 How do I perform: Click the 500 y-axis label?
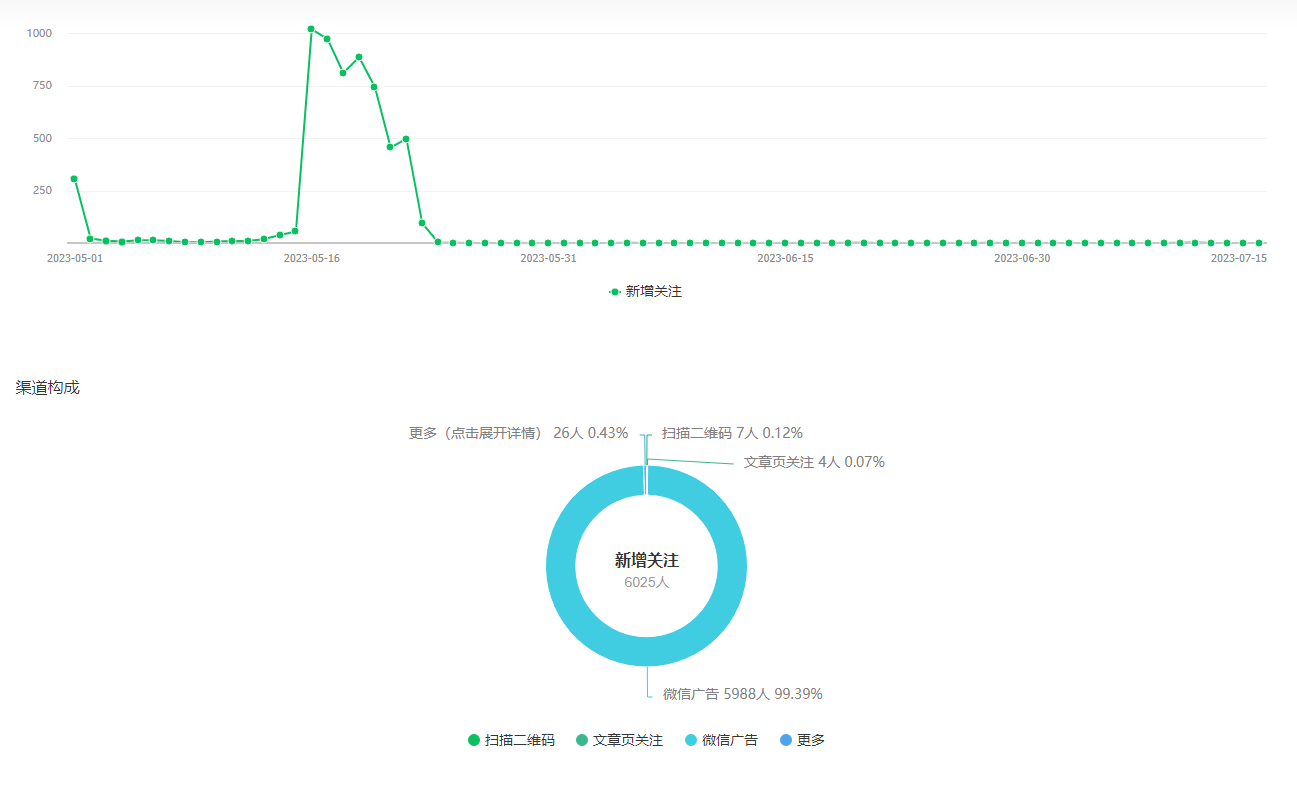click(43, 138)
